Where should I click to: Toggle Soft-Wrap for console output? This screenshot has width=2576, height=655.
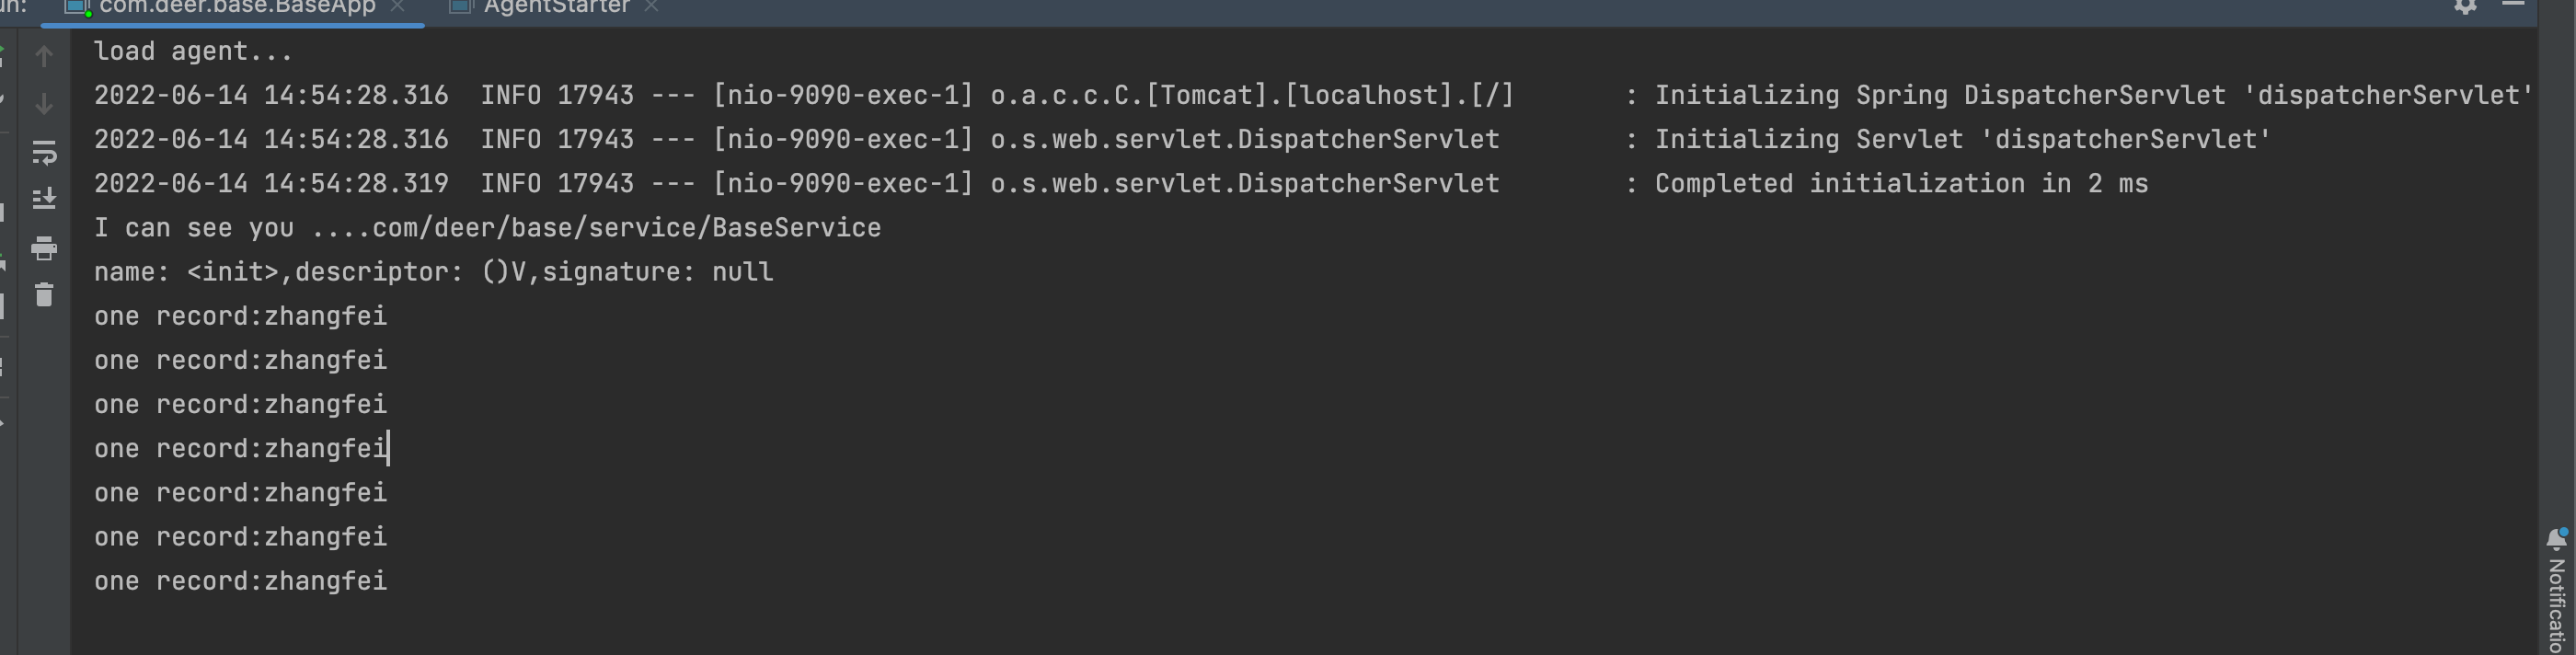44,152
